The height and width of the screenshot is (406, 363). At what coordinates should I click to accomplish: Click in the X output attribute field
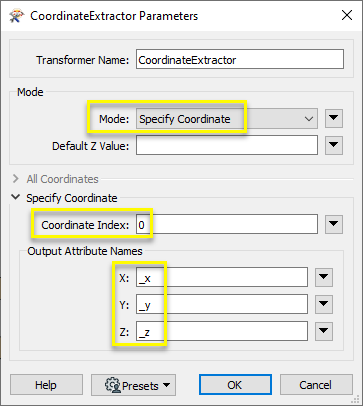tap(222, 277)
